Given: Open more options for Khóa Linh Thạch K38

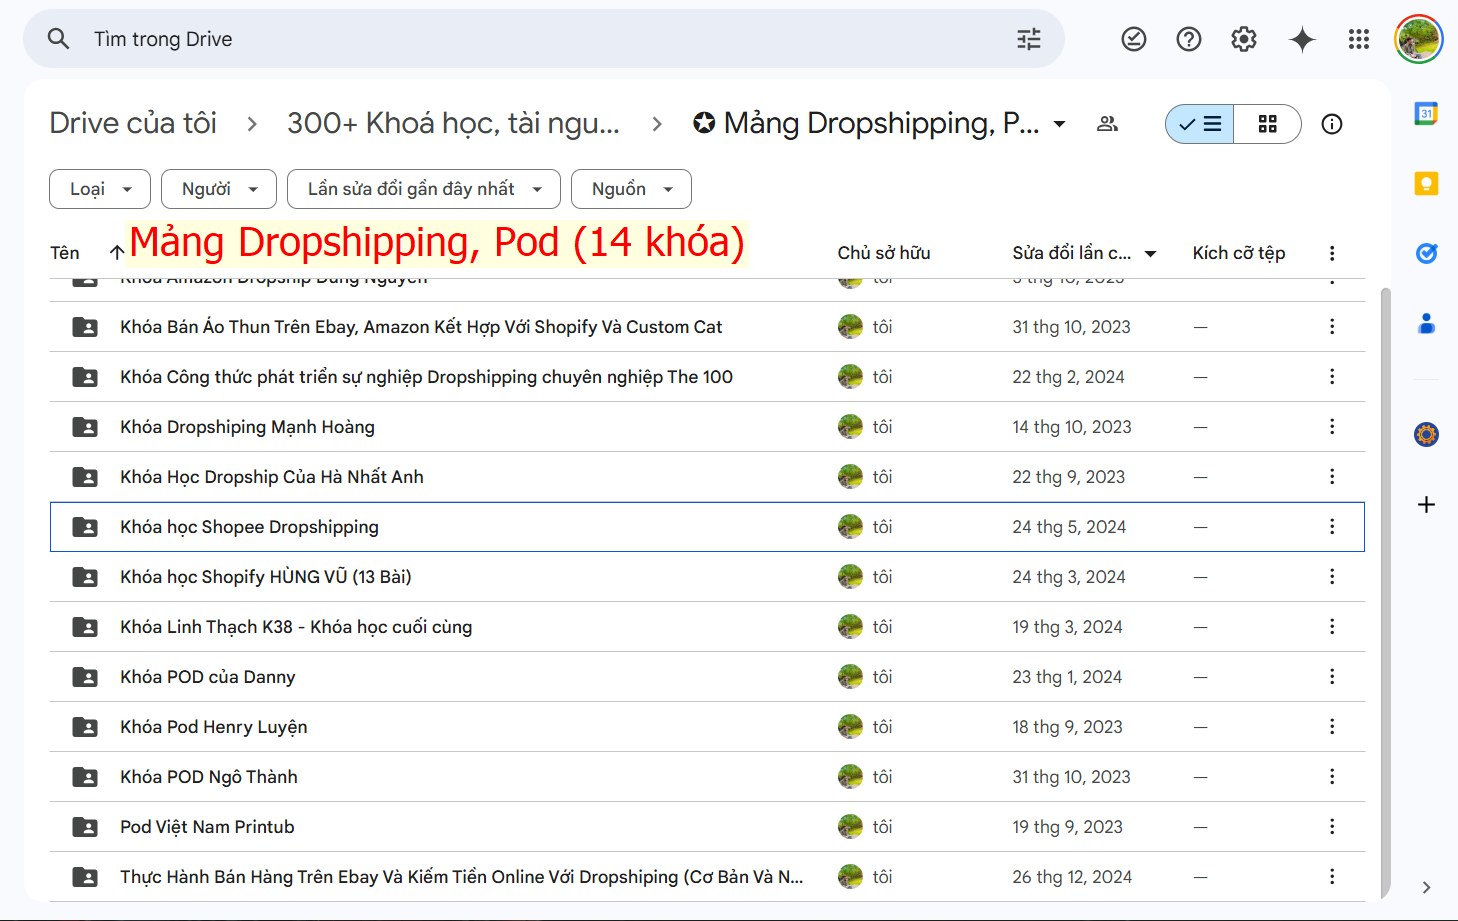Looking at the screenshot, I should click(x=1332, y=627).
